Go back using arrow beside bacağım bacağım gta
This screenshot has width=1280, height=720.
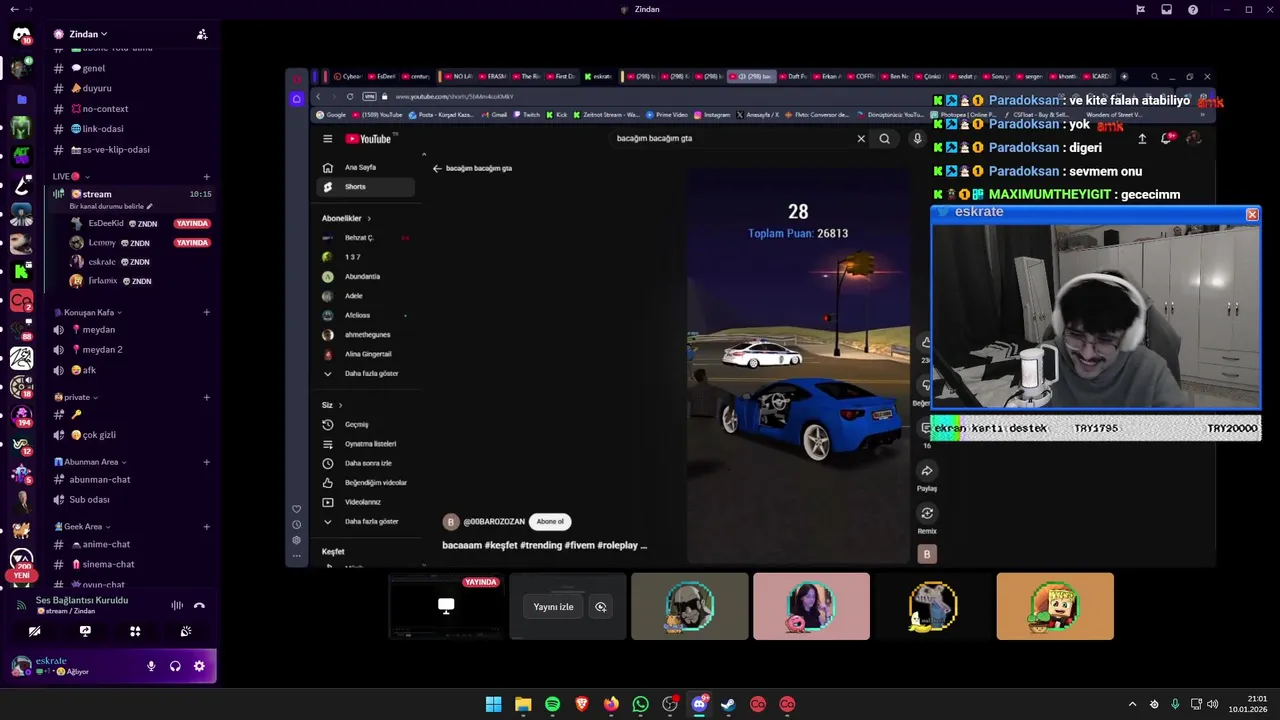pyautogui.click(x=437, y=168)
